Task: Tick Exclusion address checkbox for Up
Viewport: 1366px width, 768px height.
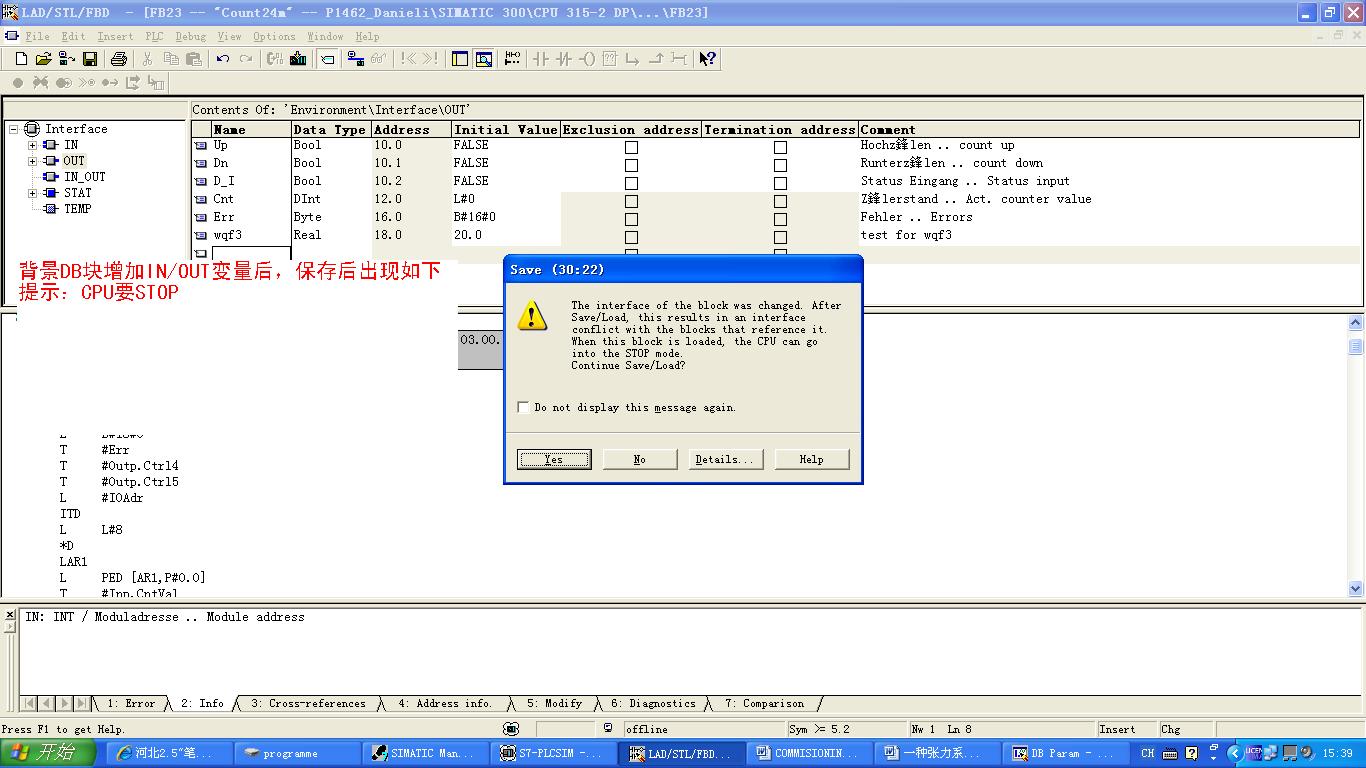Action: [631, 147]
